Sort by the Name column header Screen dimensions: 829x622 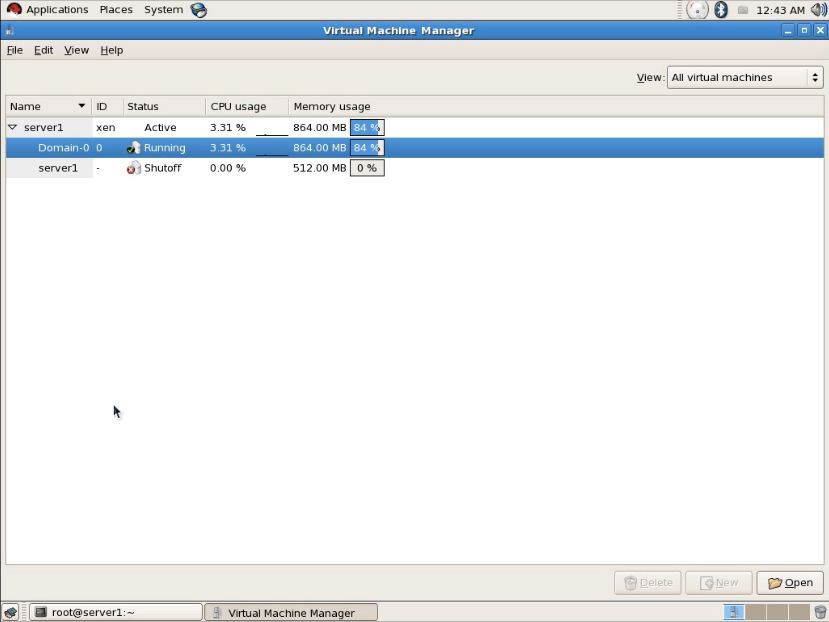[48, 106]
